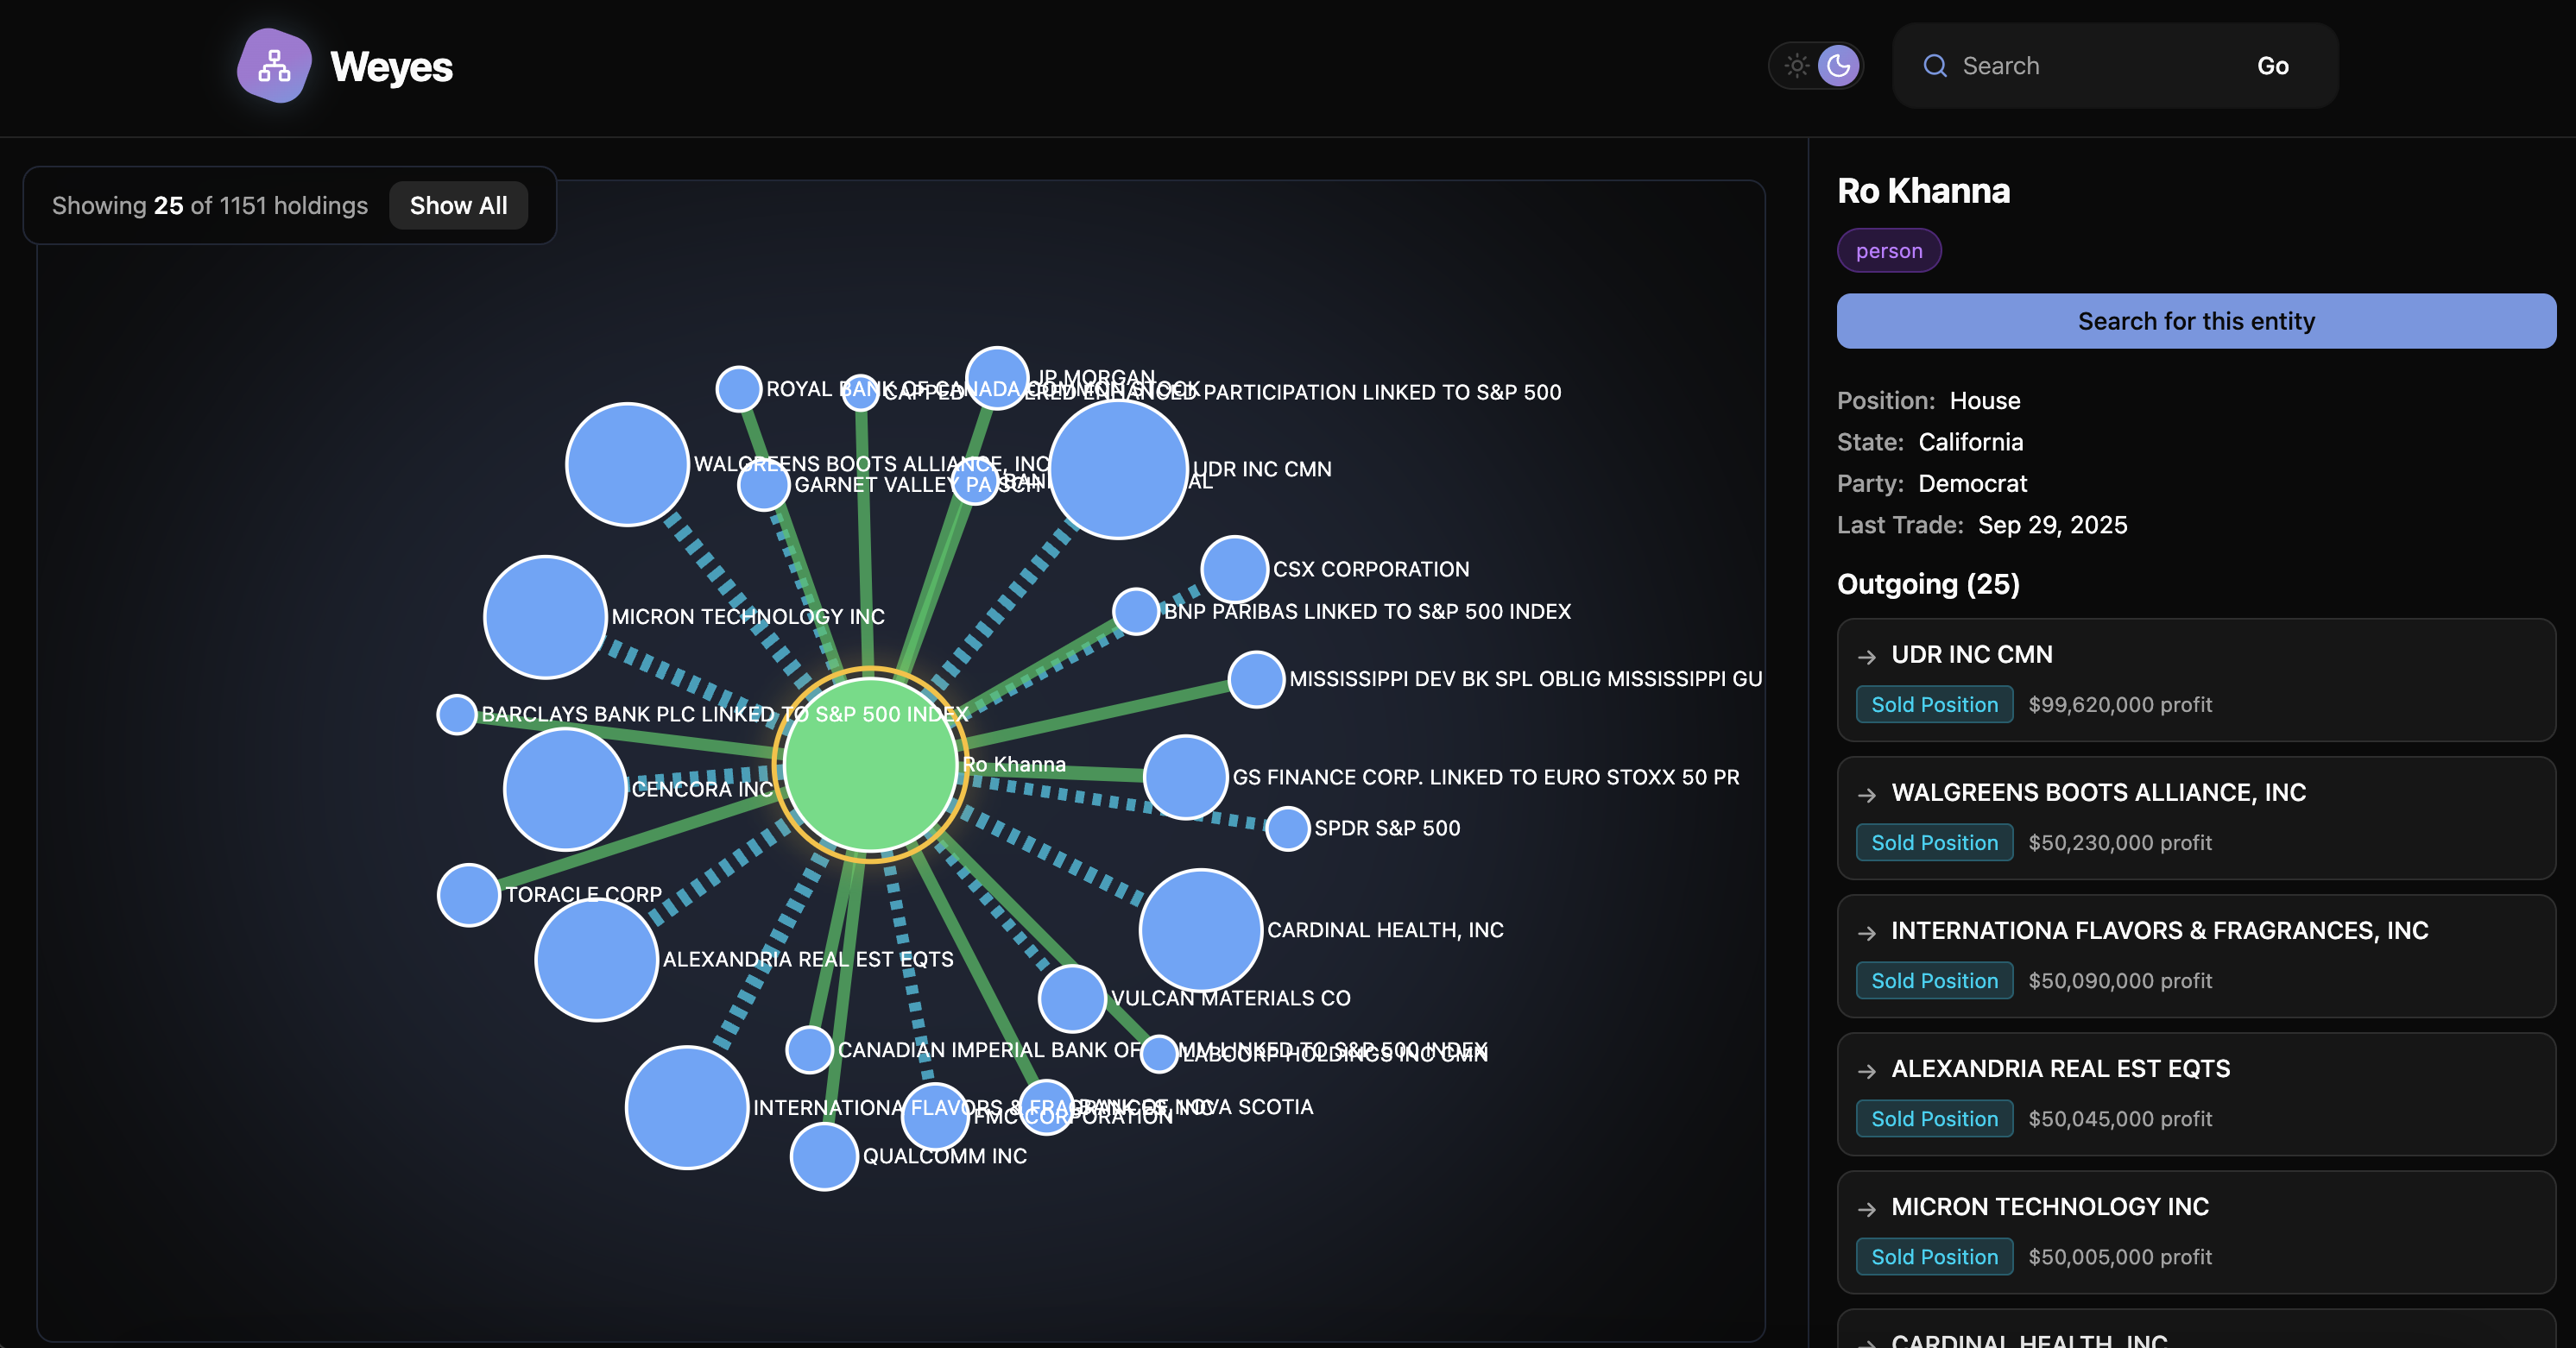Click the Weyes logo icon
2576x1348 pixels.
274,66
